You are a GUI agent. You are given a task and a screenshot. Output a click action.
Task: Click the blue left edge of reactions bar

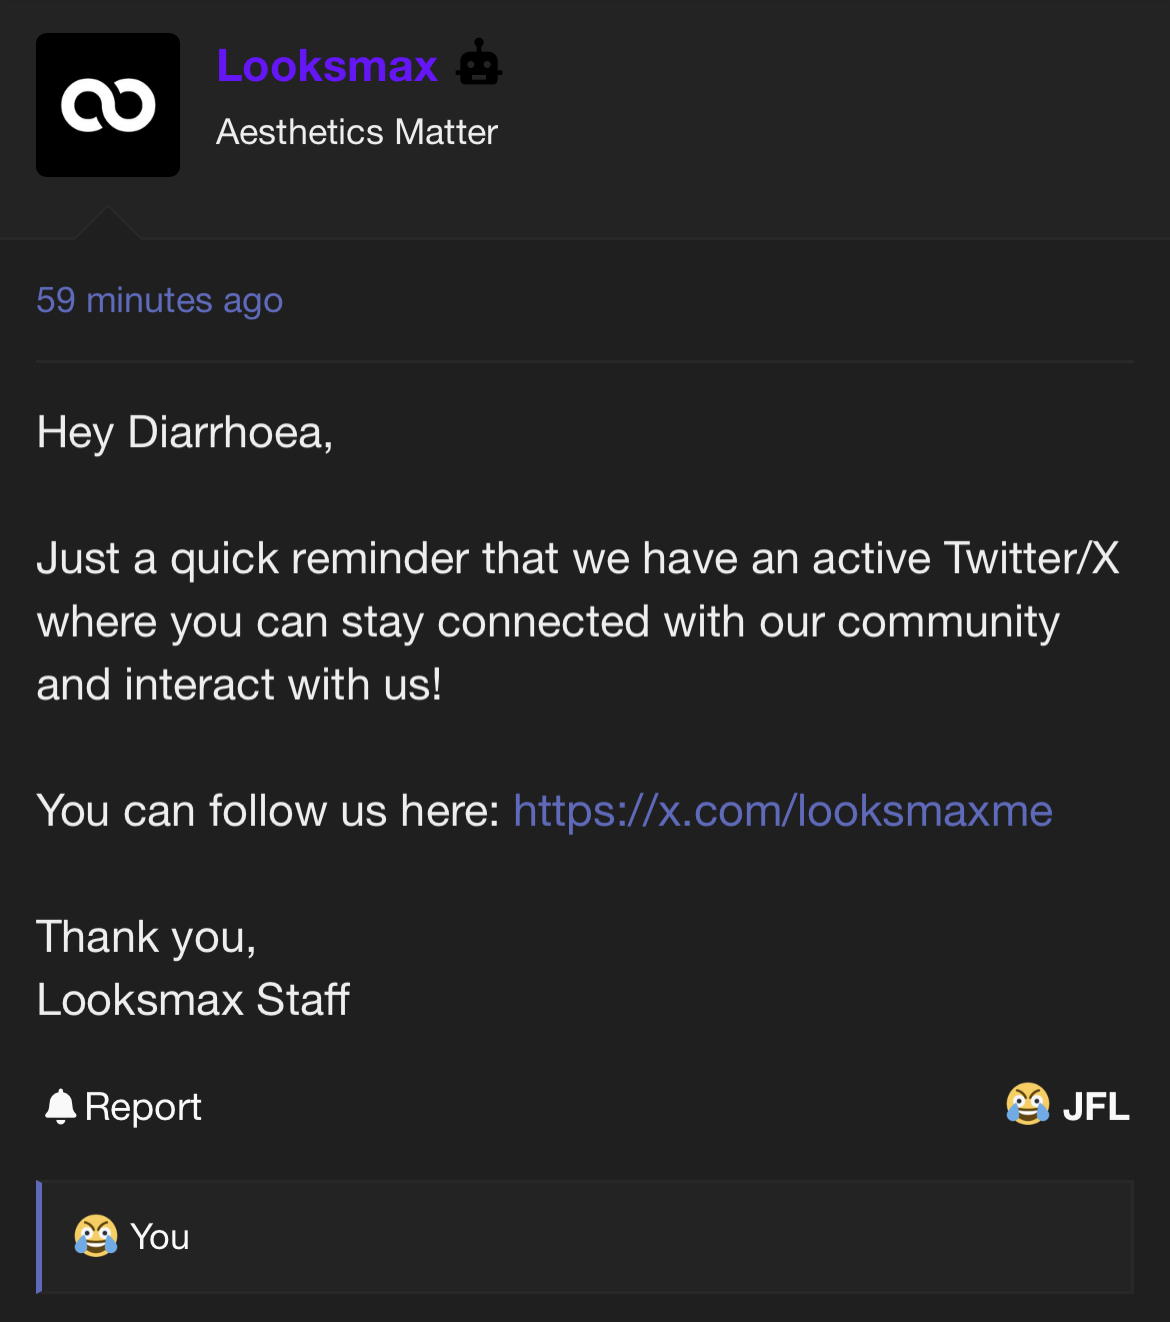(x=39, y=1237)
